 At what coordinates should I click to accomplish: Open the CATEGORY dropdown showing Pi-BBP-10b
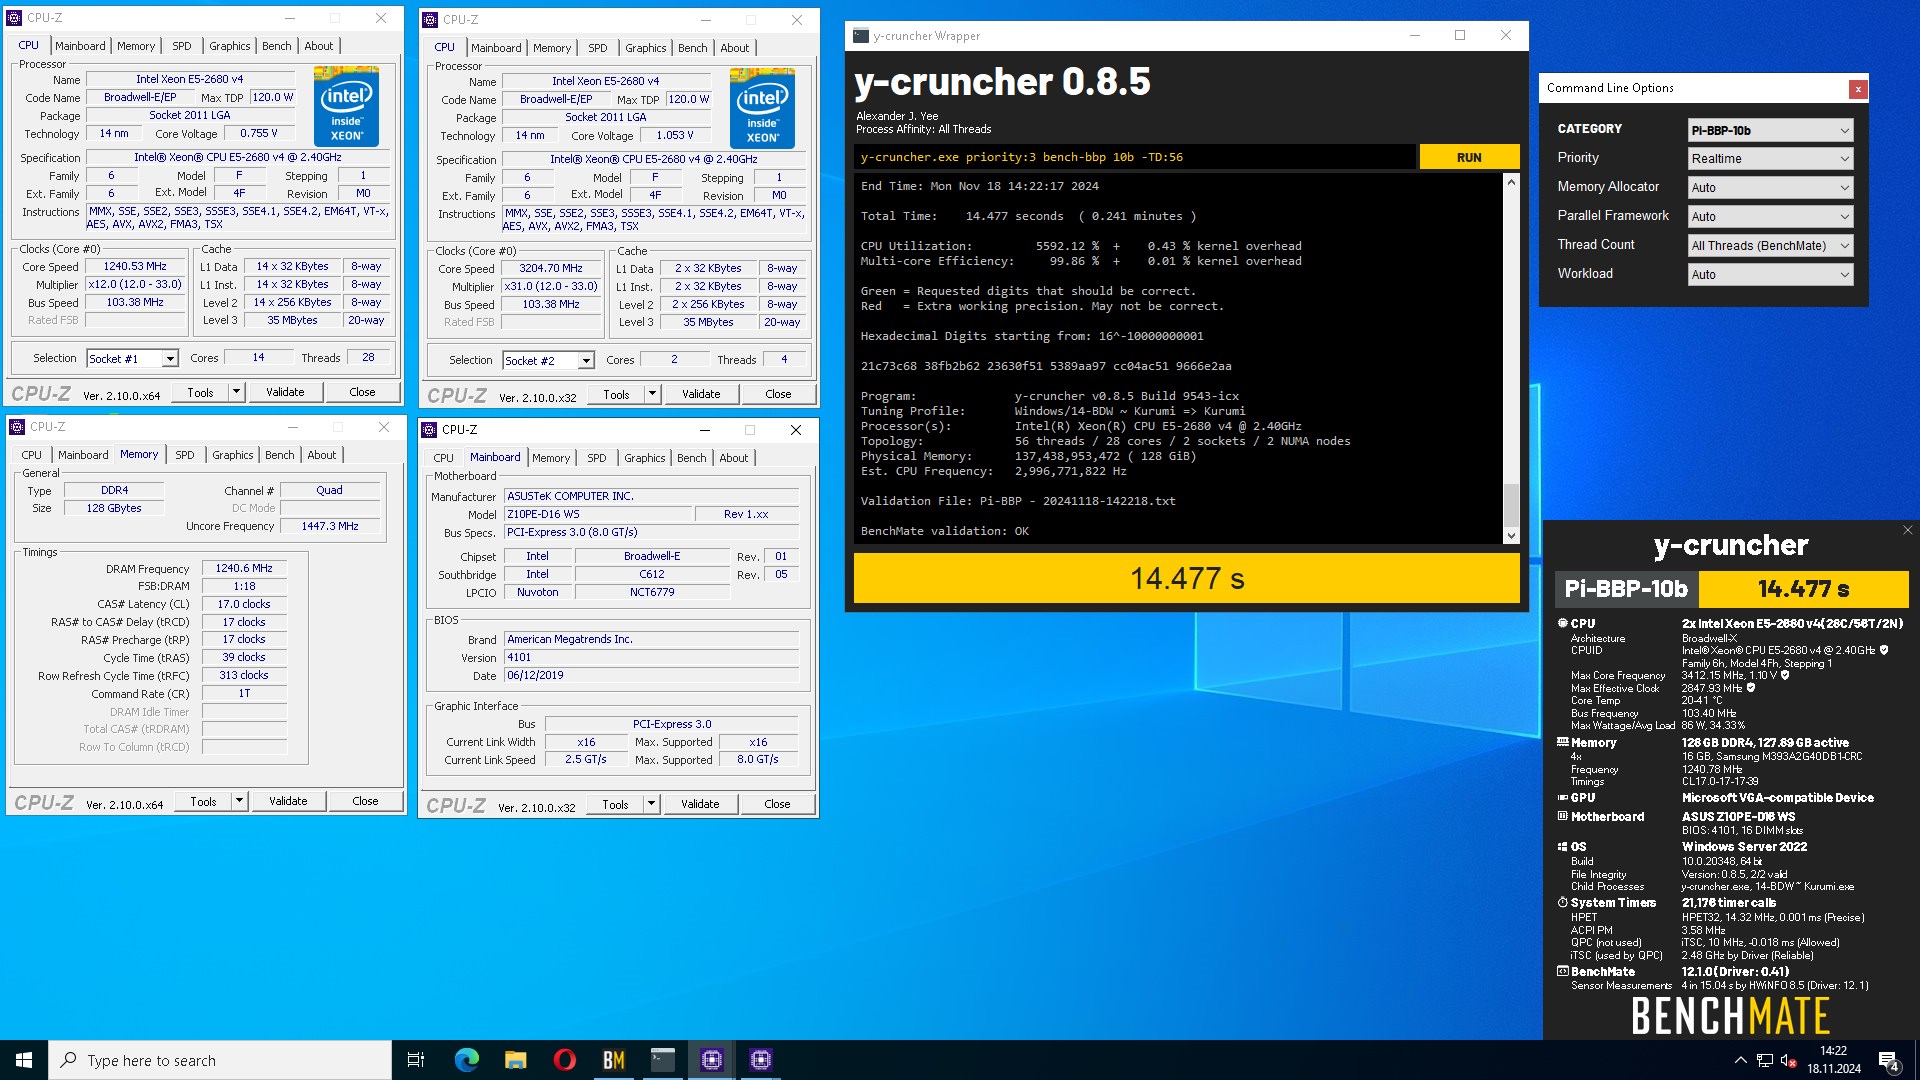(x=1770, y=130)
